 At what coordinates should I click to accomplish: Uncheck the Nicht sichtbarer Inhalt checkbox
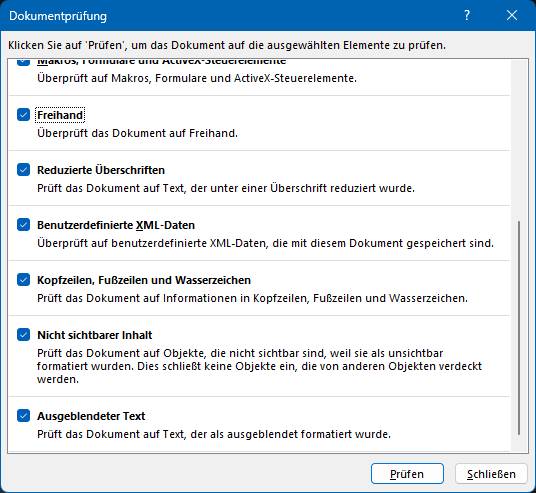pyautogui.click(x=23, y=335)
